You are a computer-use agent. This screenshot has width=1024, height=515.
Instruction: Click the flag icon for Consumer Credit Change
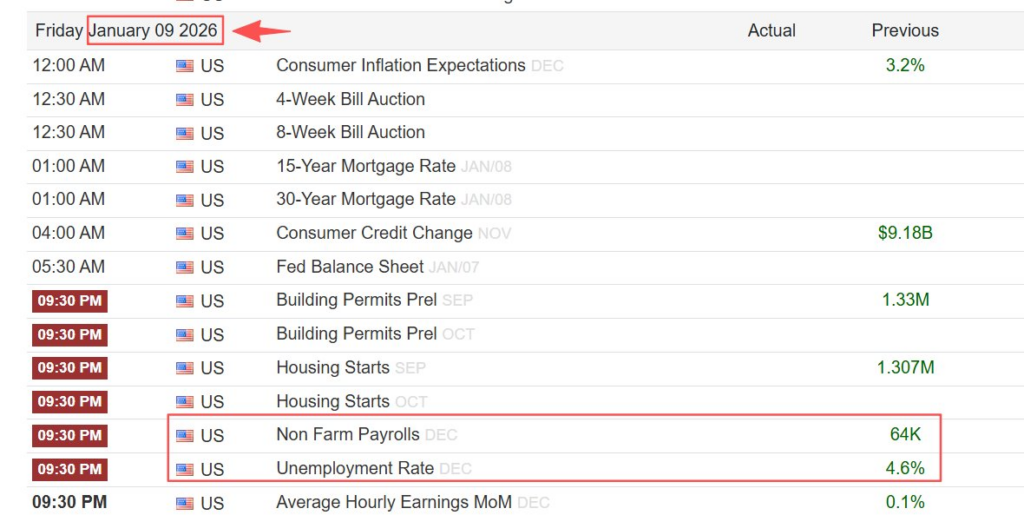pos(185,234)
